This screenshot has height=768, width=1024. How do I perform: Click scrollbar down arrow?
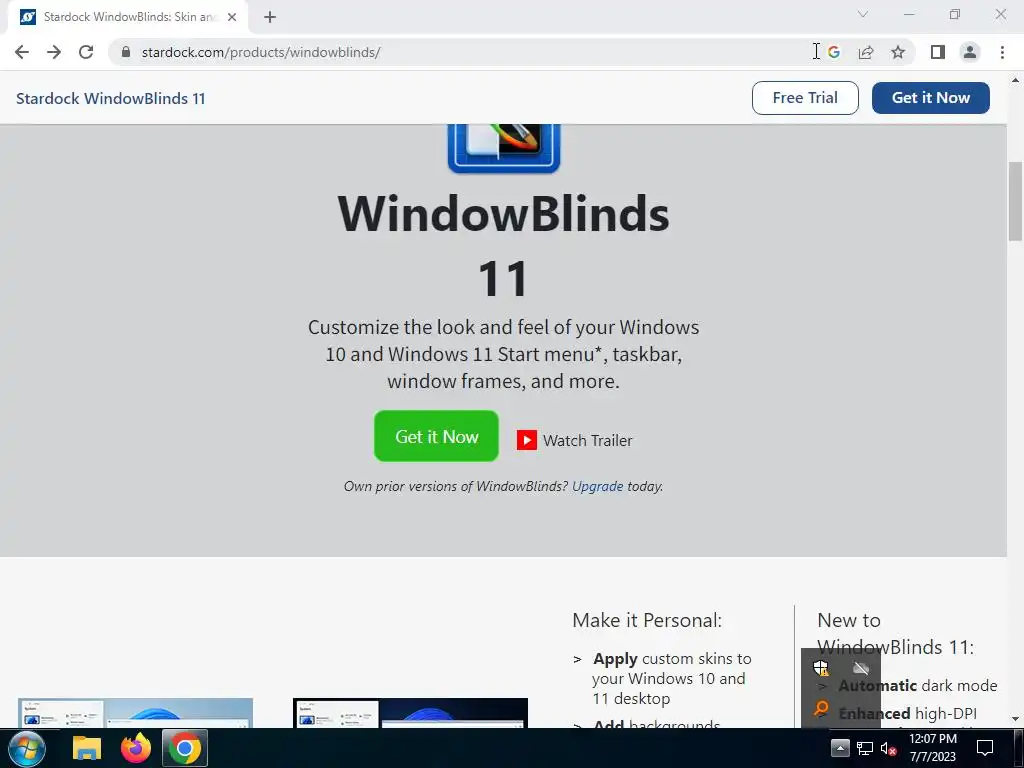coord(1015,720)
